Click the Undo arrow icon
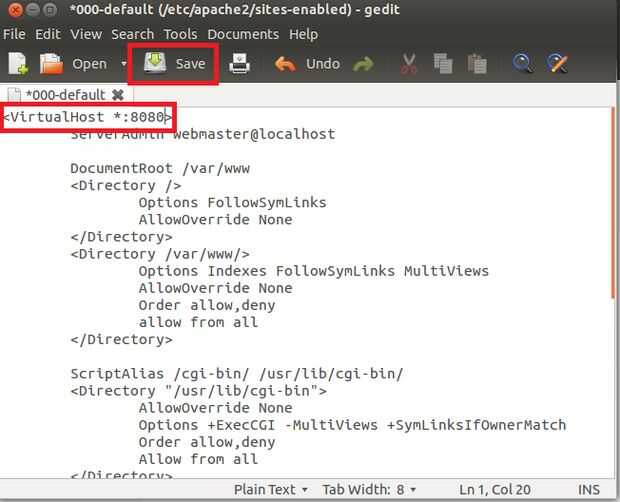The image size is (620, 502). (x=285, y=64)
